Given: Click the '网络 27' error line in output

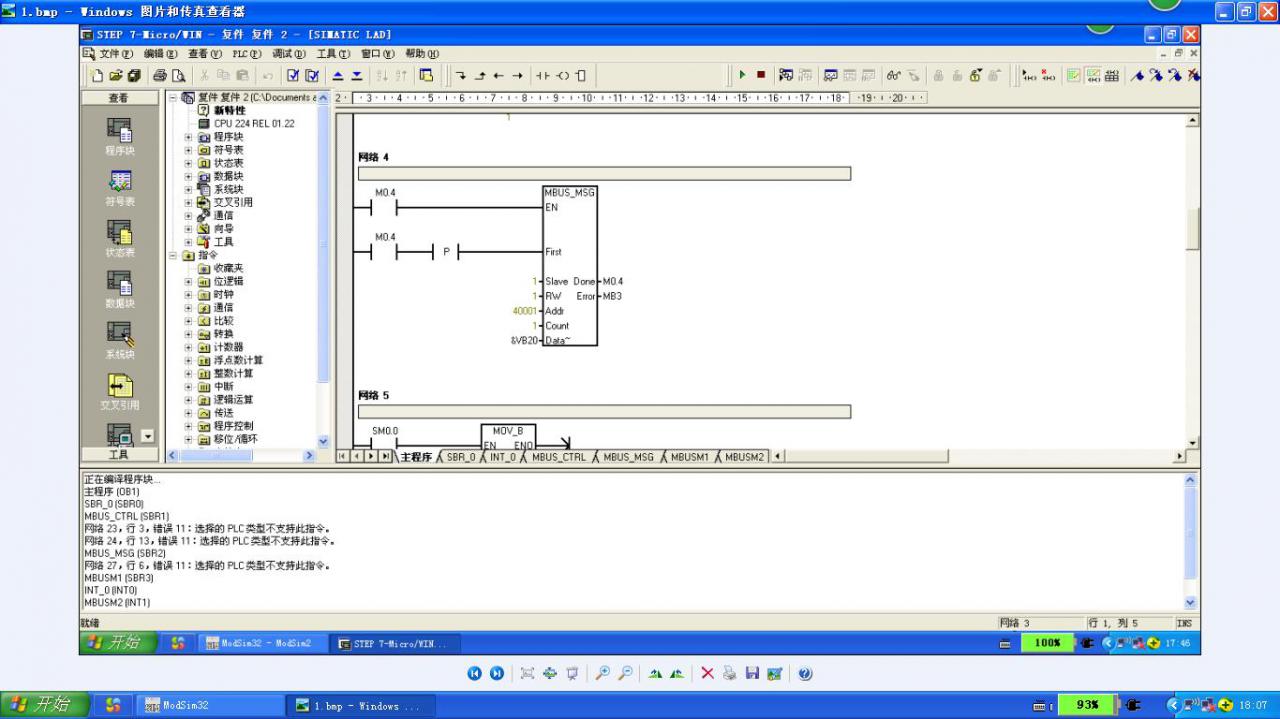Looking at the screenshot, I should coord(207,565).
